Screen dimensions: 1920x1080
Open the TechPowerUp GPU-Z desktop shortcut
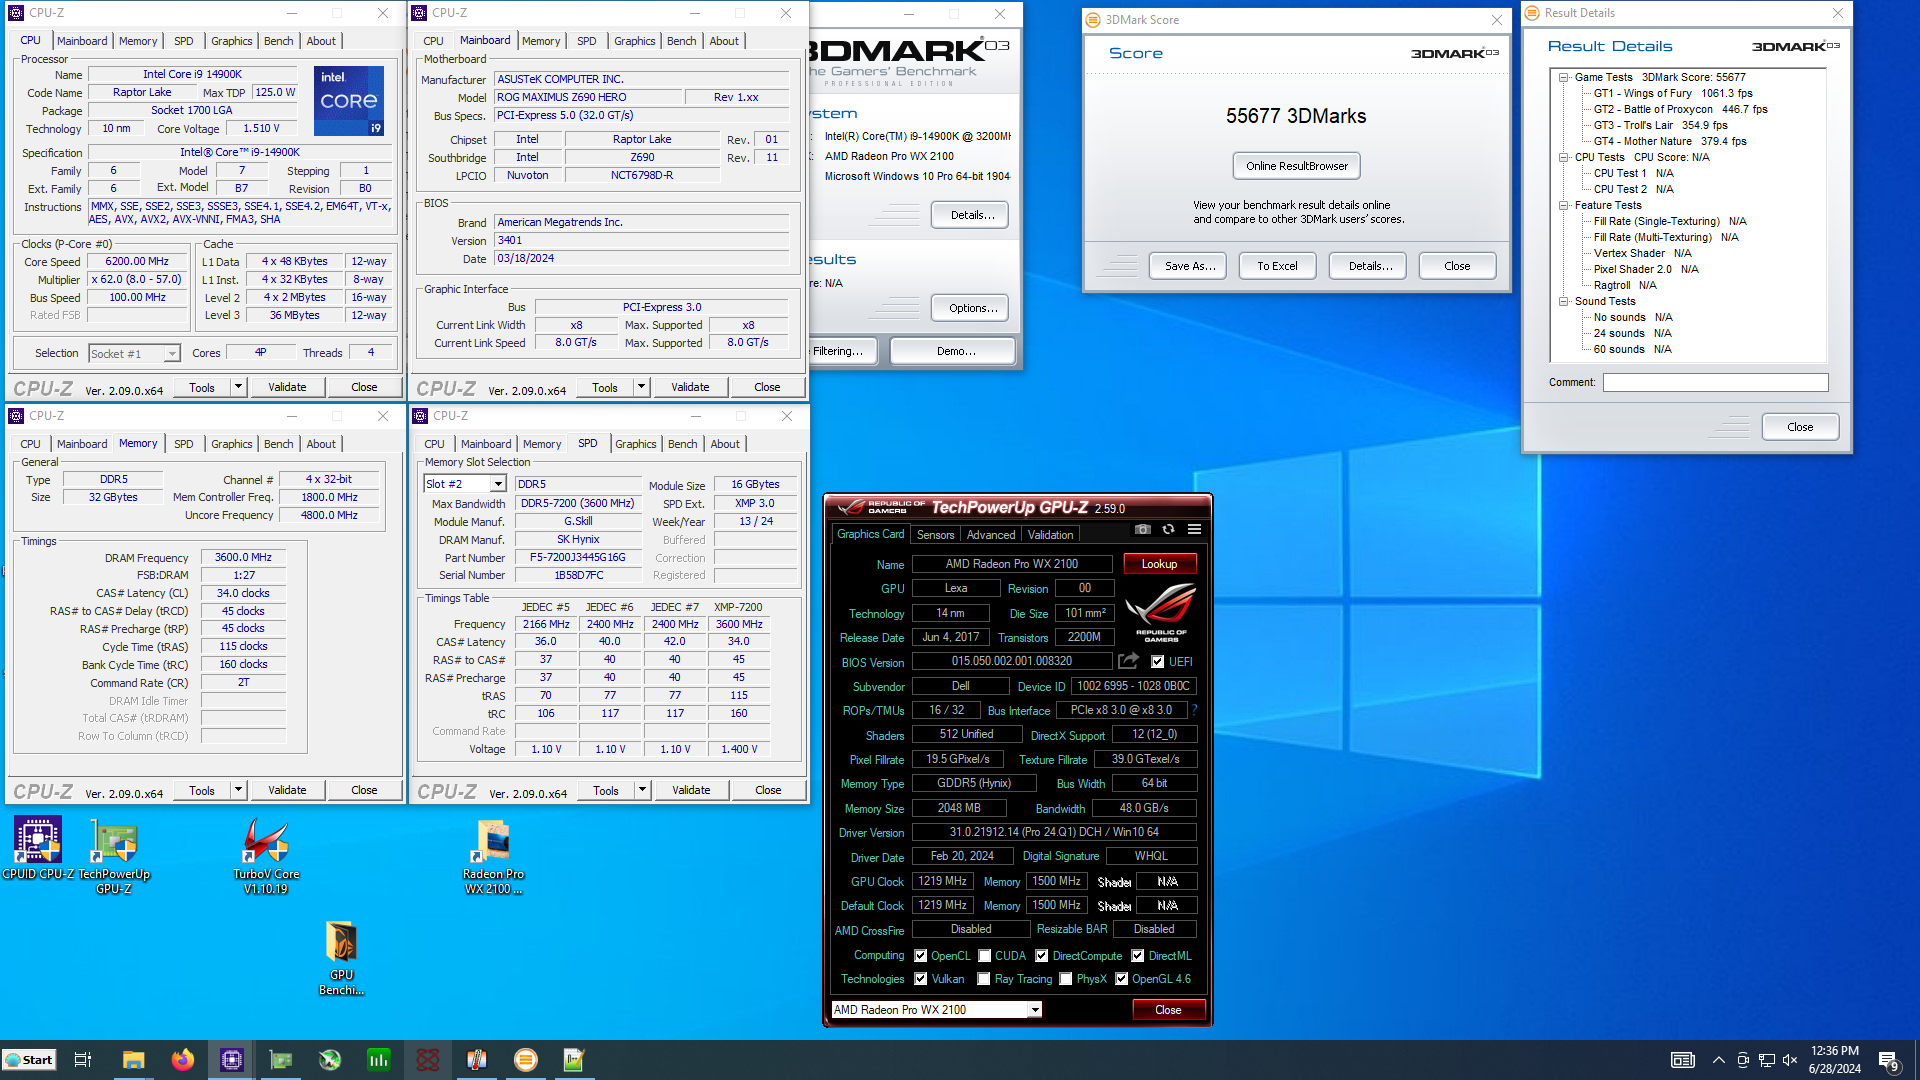pos(114,856)
